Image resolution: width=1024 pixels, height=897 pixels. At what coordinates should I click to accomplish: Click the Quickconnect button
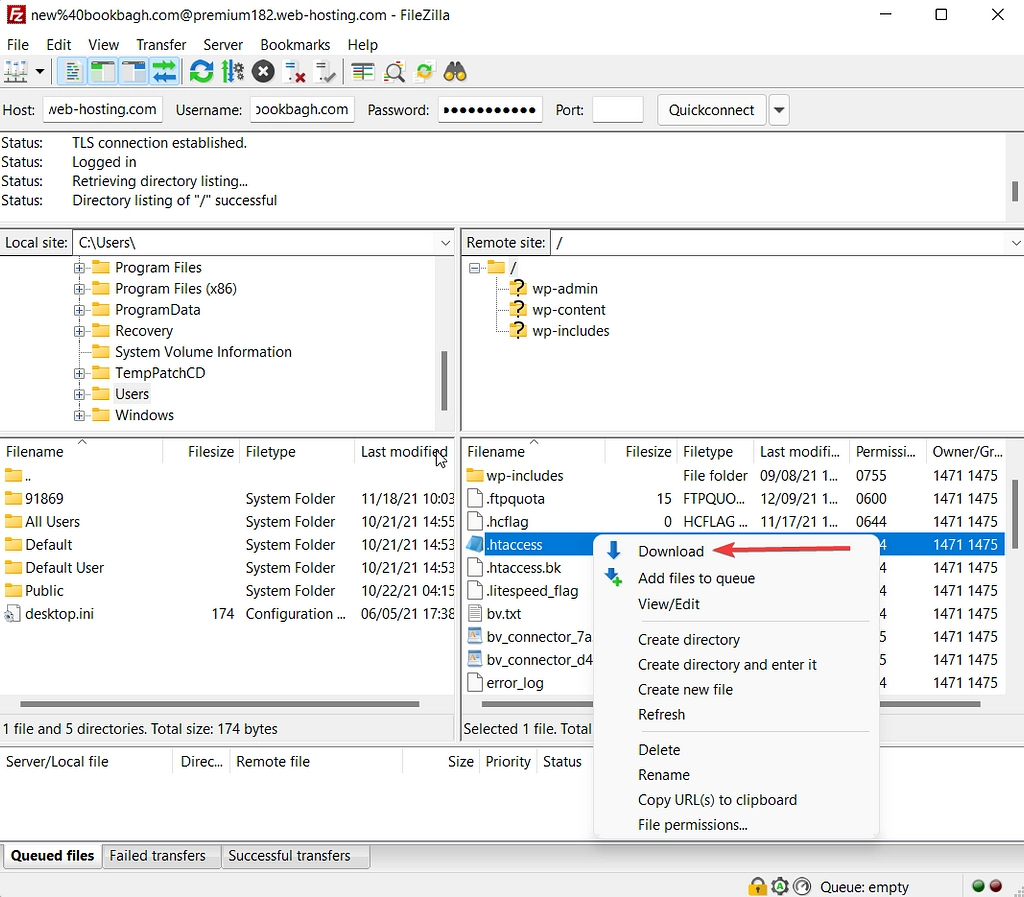[x=711, y=110]
